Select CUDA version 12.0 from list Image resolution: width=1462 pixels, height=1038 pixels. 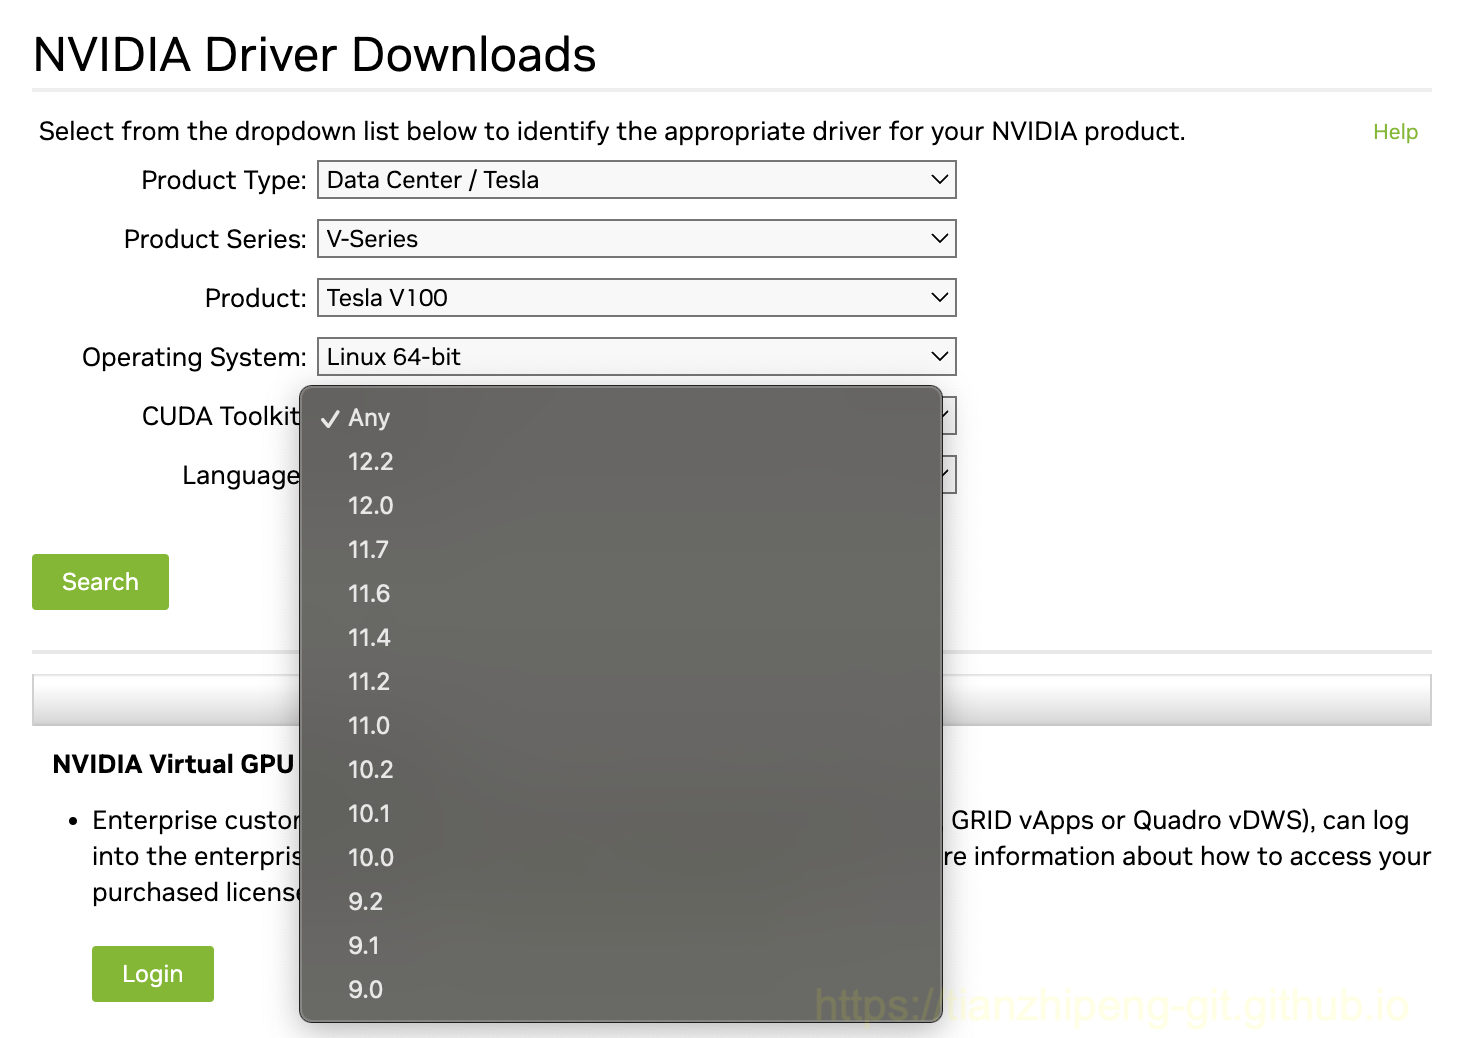pyautogui.click(x=371, y=506)
